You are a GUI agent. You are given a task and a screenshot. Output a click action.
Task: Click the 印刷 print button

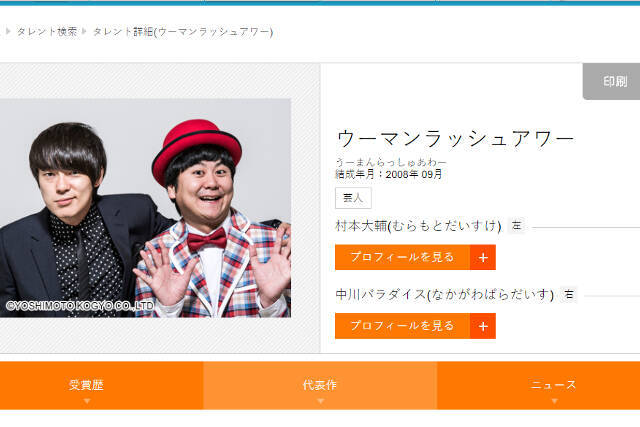(x=611, y=81)
